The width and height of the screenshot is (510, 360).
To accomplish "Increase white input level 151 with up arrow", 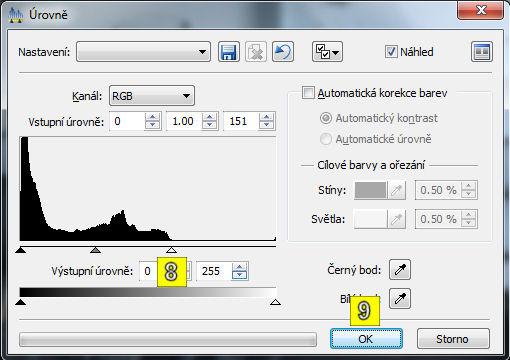I will click(x=266, y=117).
